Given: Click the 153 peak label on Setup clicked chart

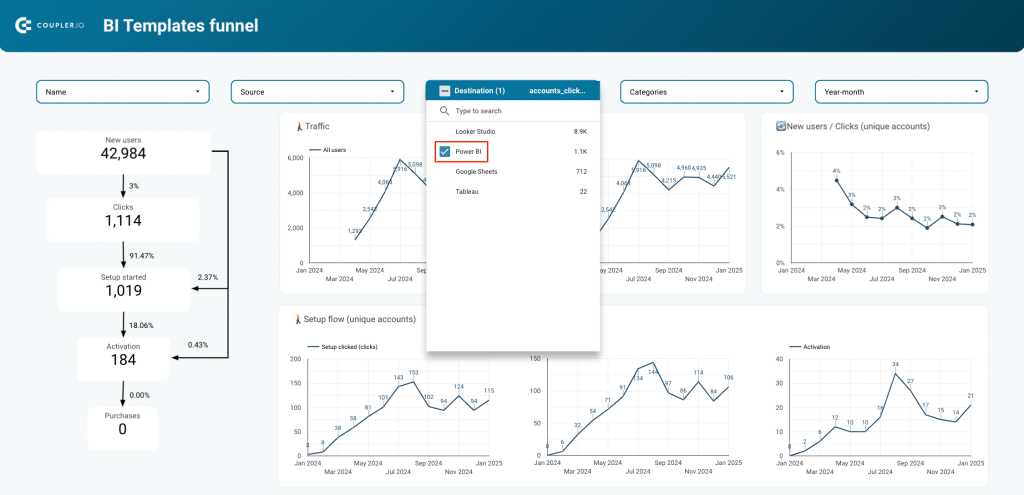Looking at the screenshot, I should (x=413, y=373).
